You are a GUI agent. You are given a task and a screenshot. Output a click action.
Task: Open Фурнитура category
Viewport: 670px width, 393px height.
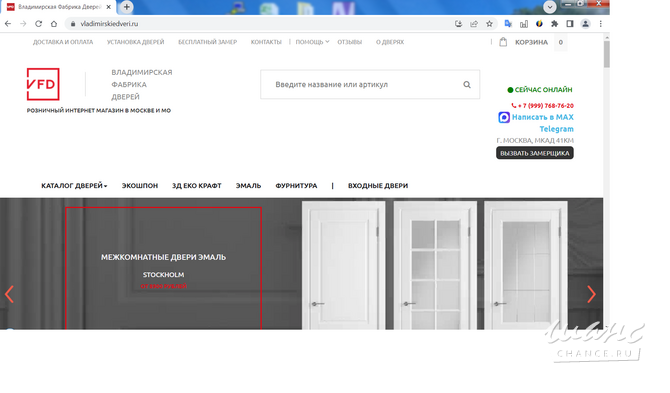[296, 186]
